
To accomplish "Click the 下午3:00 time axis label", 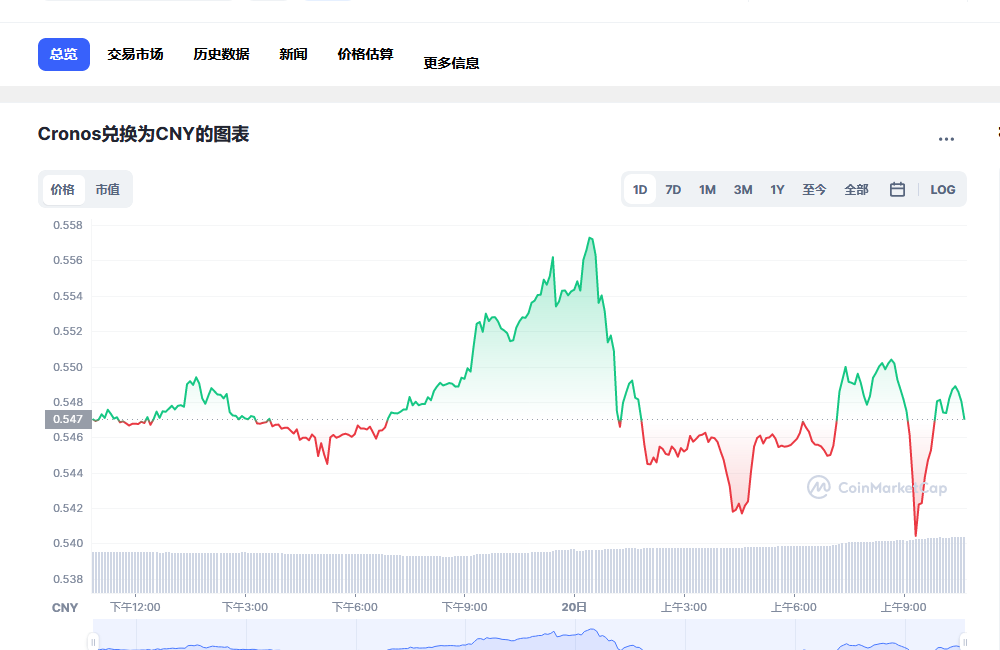I will 245,607.
